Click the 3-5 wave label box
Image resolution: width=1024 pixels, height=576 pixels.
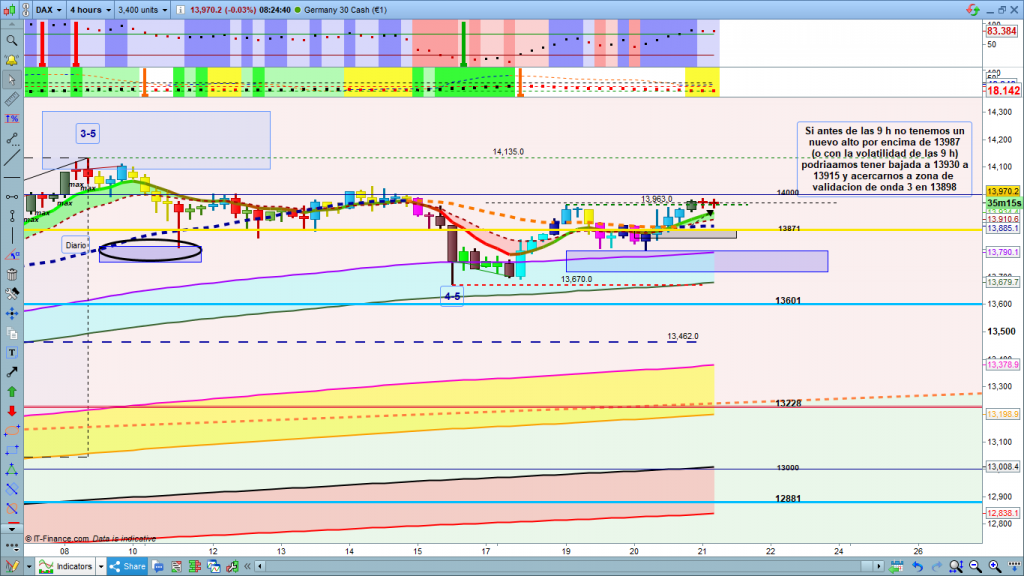tap(88, 132)
